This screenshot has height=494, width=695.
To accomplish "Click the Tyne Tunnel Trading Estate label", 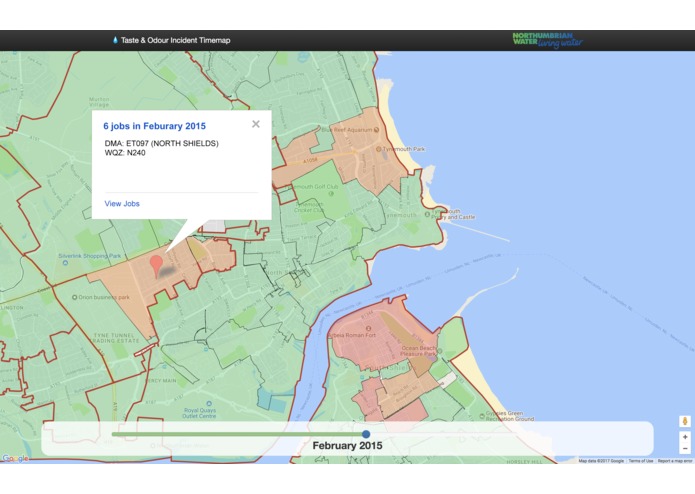I will tap(116, 338).
